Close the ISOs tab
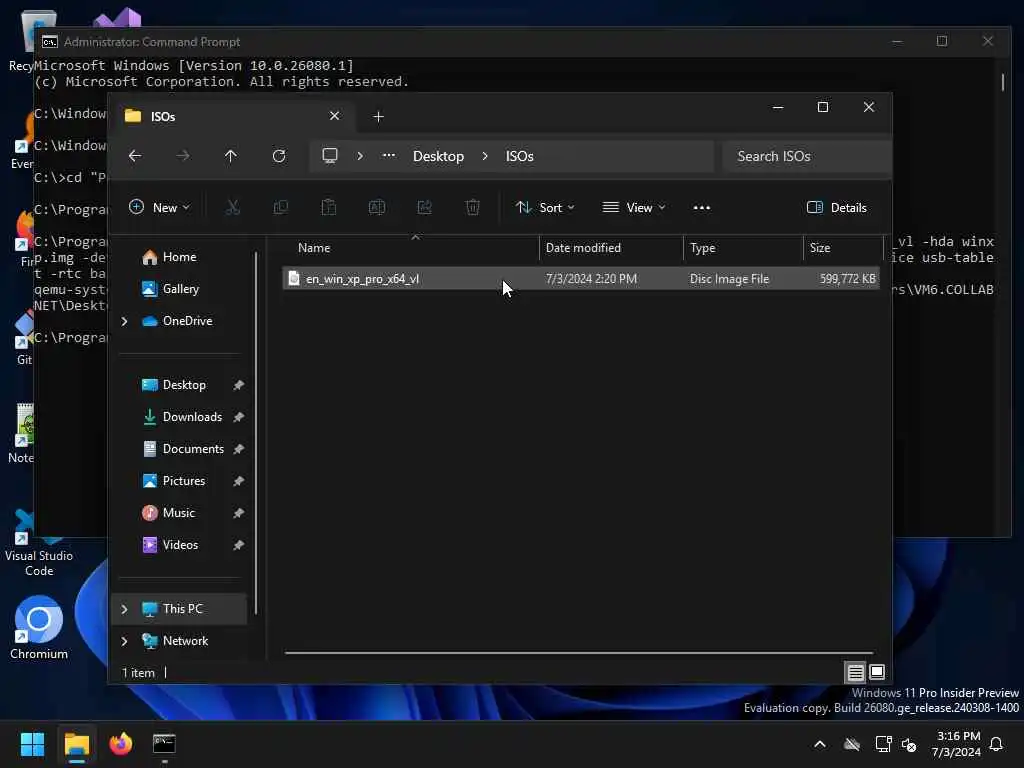This screenshot has width=1024, height=768. (x=334, y=116)
